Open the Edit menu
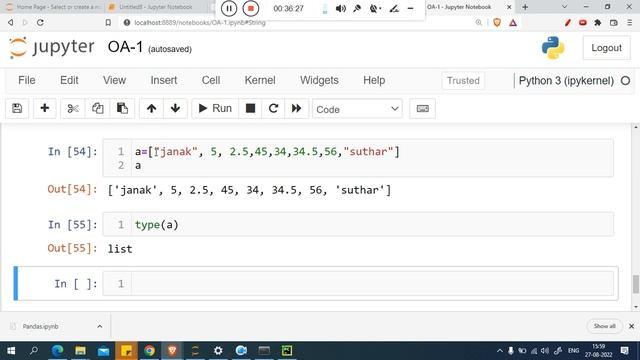Screen dimensions: 640x360 click(x=69, y=80)
